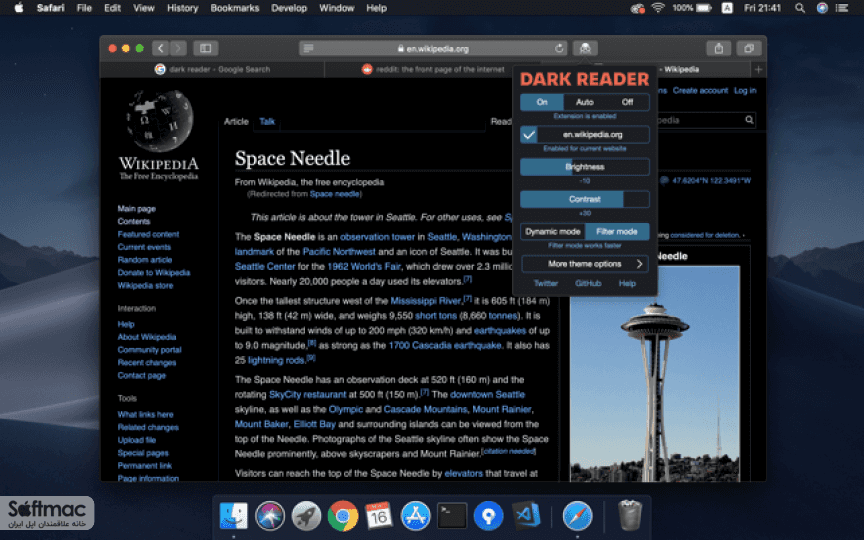Switch to dark reader Google Search tab
Image resolution: width=864 pixels, height=540 pixels.
[213, 69]
